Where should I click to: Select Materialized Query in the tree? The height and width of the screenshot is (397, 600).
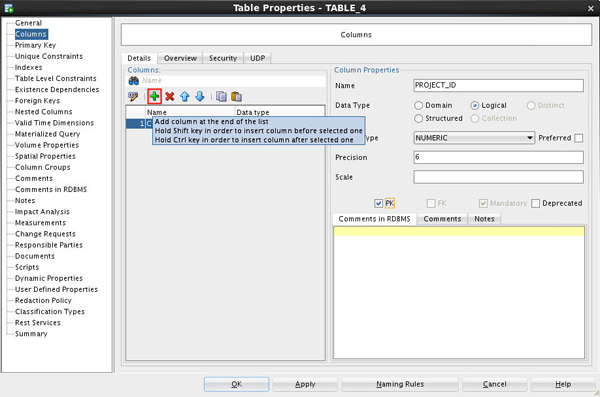pyautogui.click(x=47, y=134)
